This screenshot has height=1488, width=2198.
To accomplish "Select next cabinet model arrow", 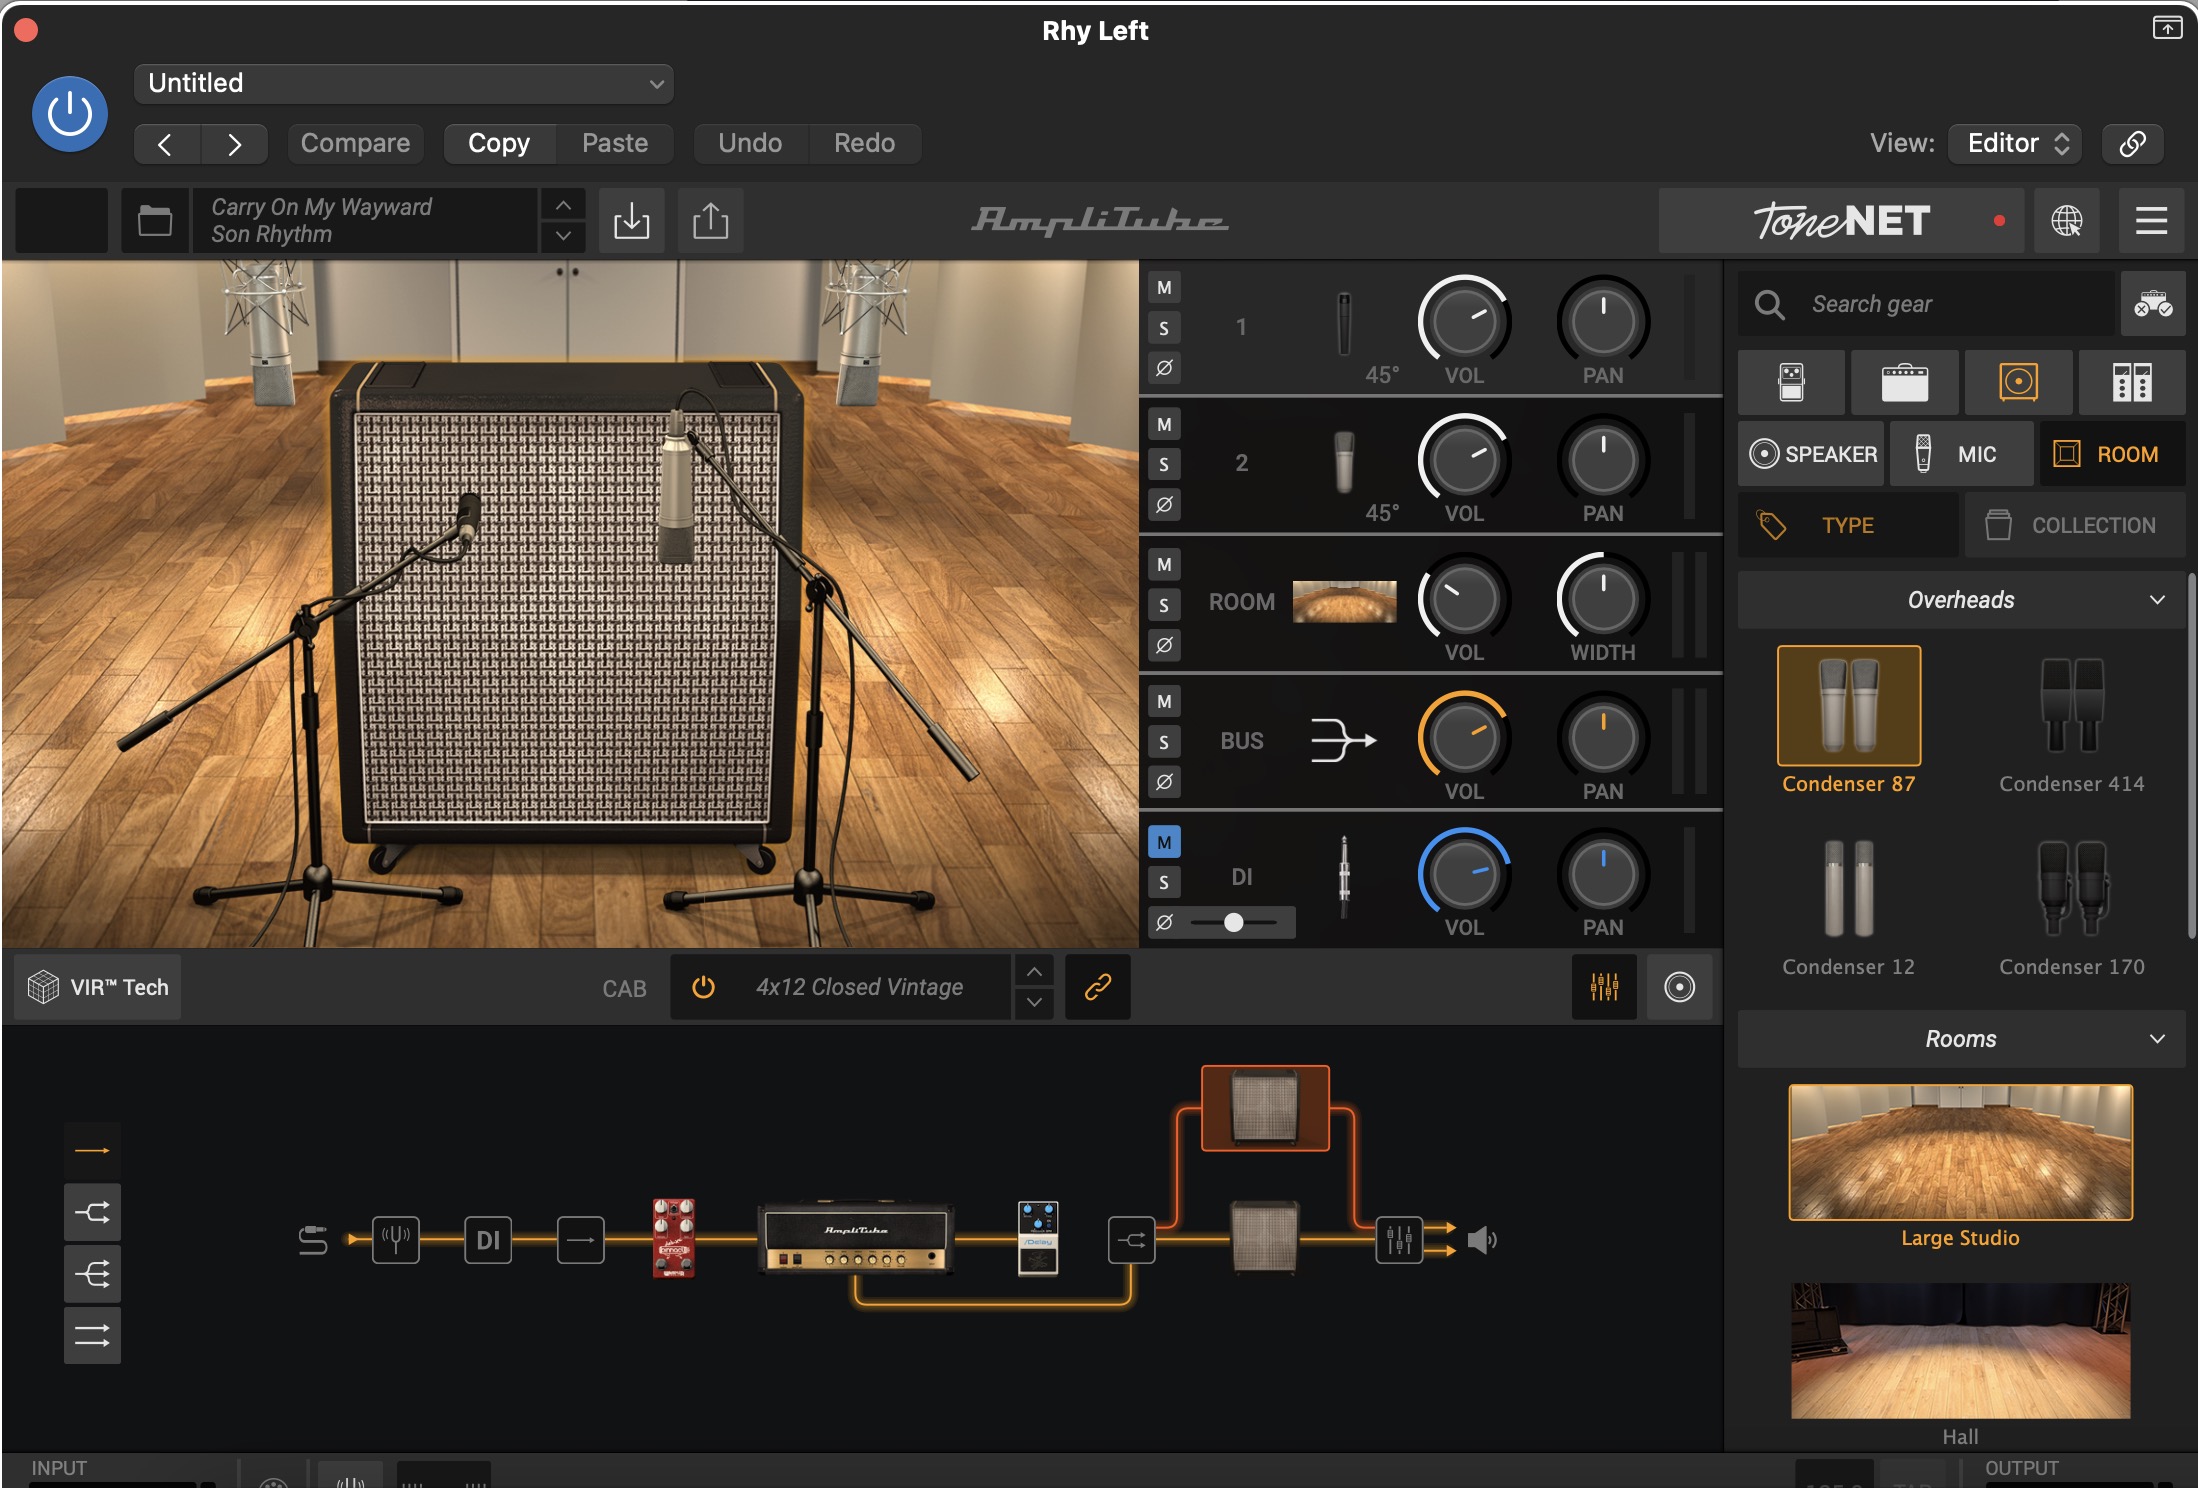I will pyautogui.click(x=1034, y=1002).
